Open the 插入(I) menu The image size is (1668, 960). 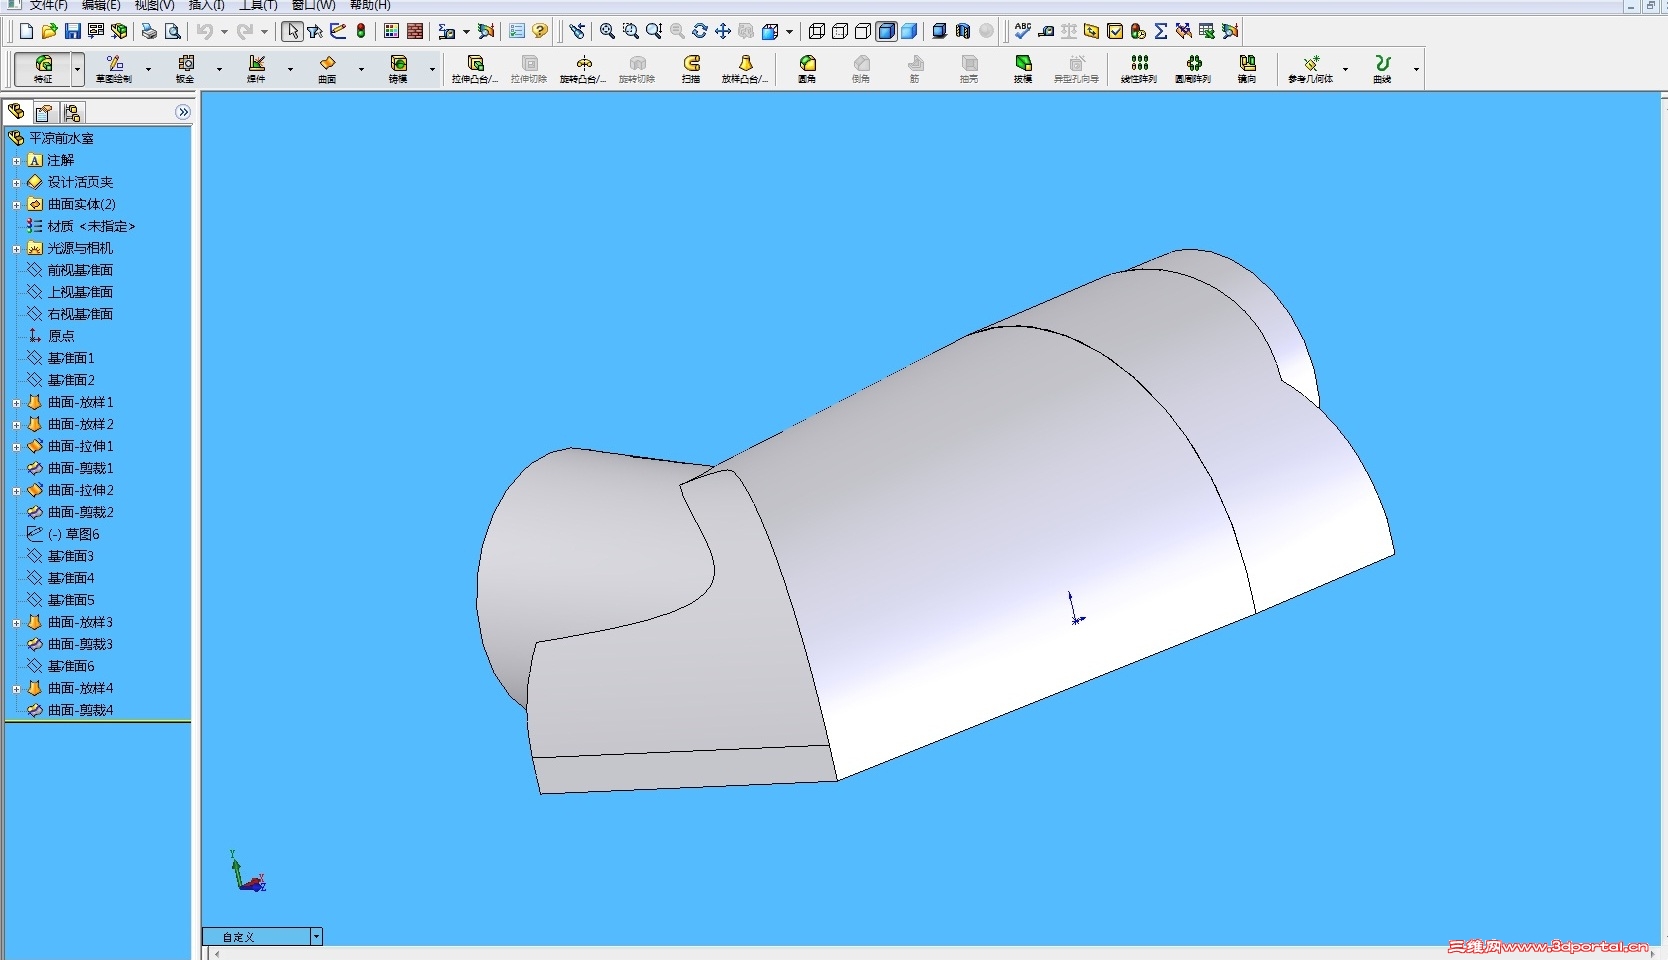tap(206, 5)
